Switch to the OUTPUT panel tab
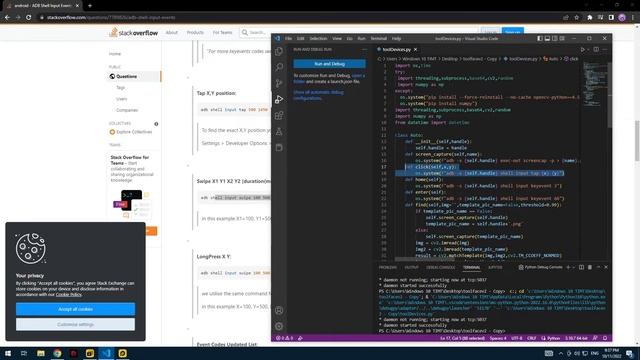This screenshot has width=640, height=360. point(411,267)
